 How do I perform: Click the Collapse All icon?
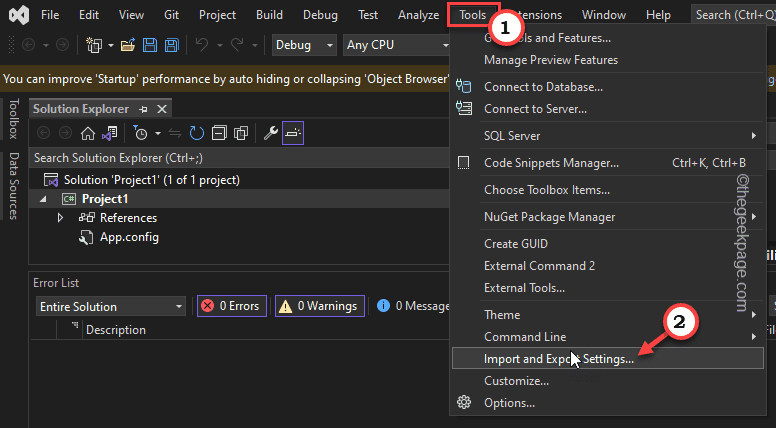point(219,133)
